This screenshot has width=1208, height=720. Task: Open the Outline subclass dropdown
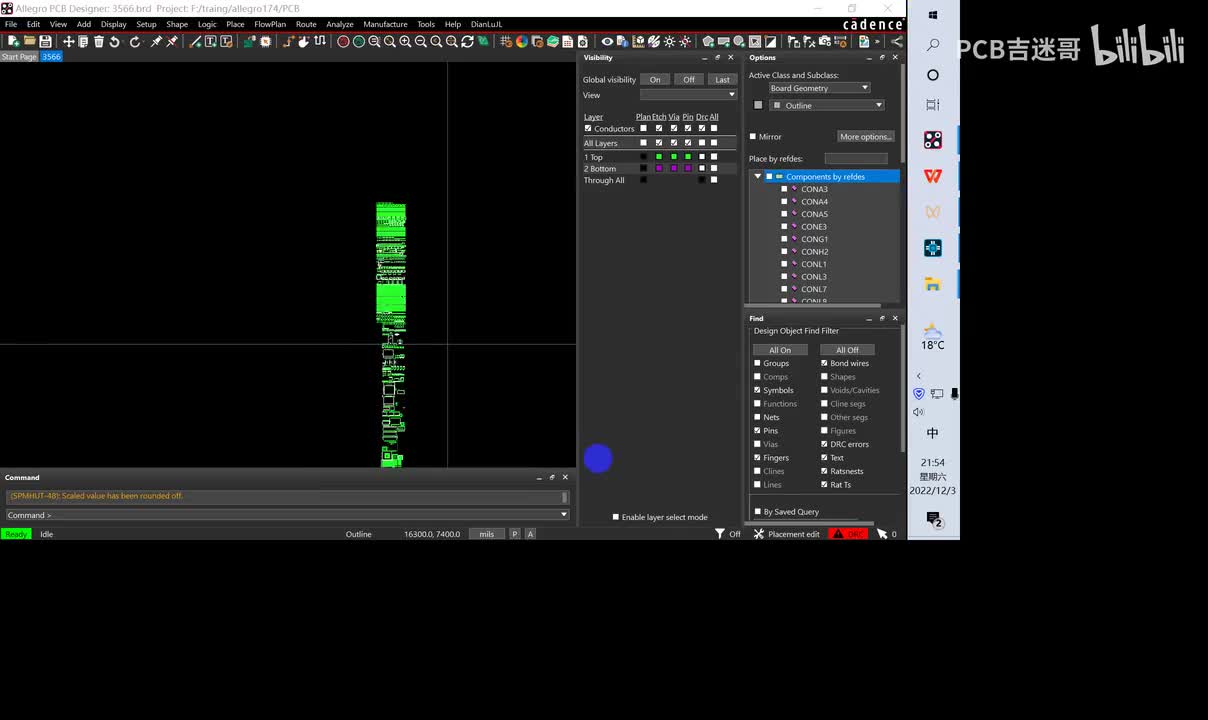(x=827, y=105)
